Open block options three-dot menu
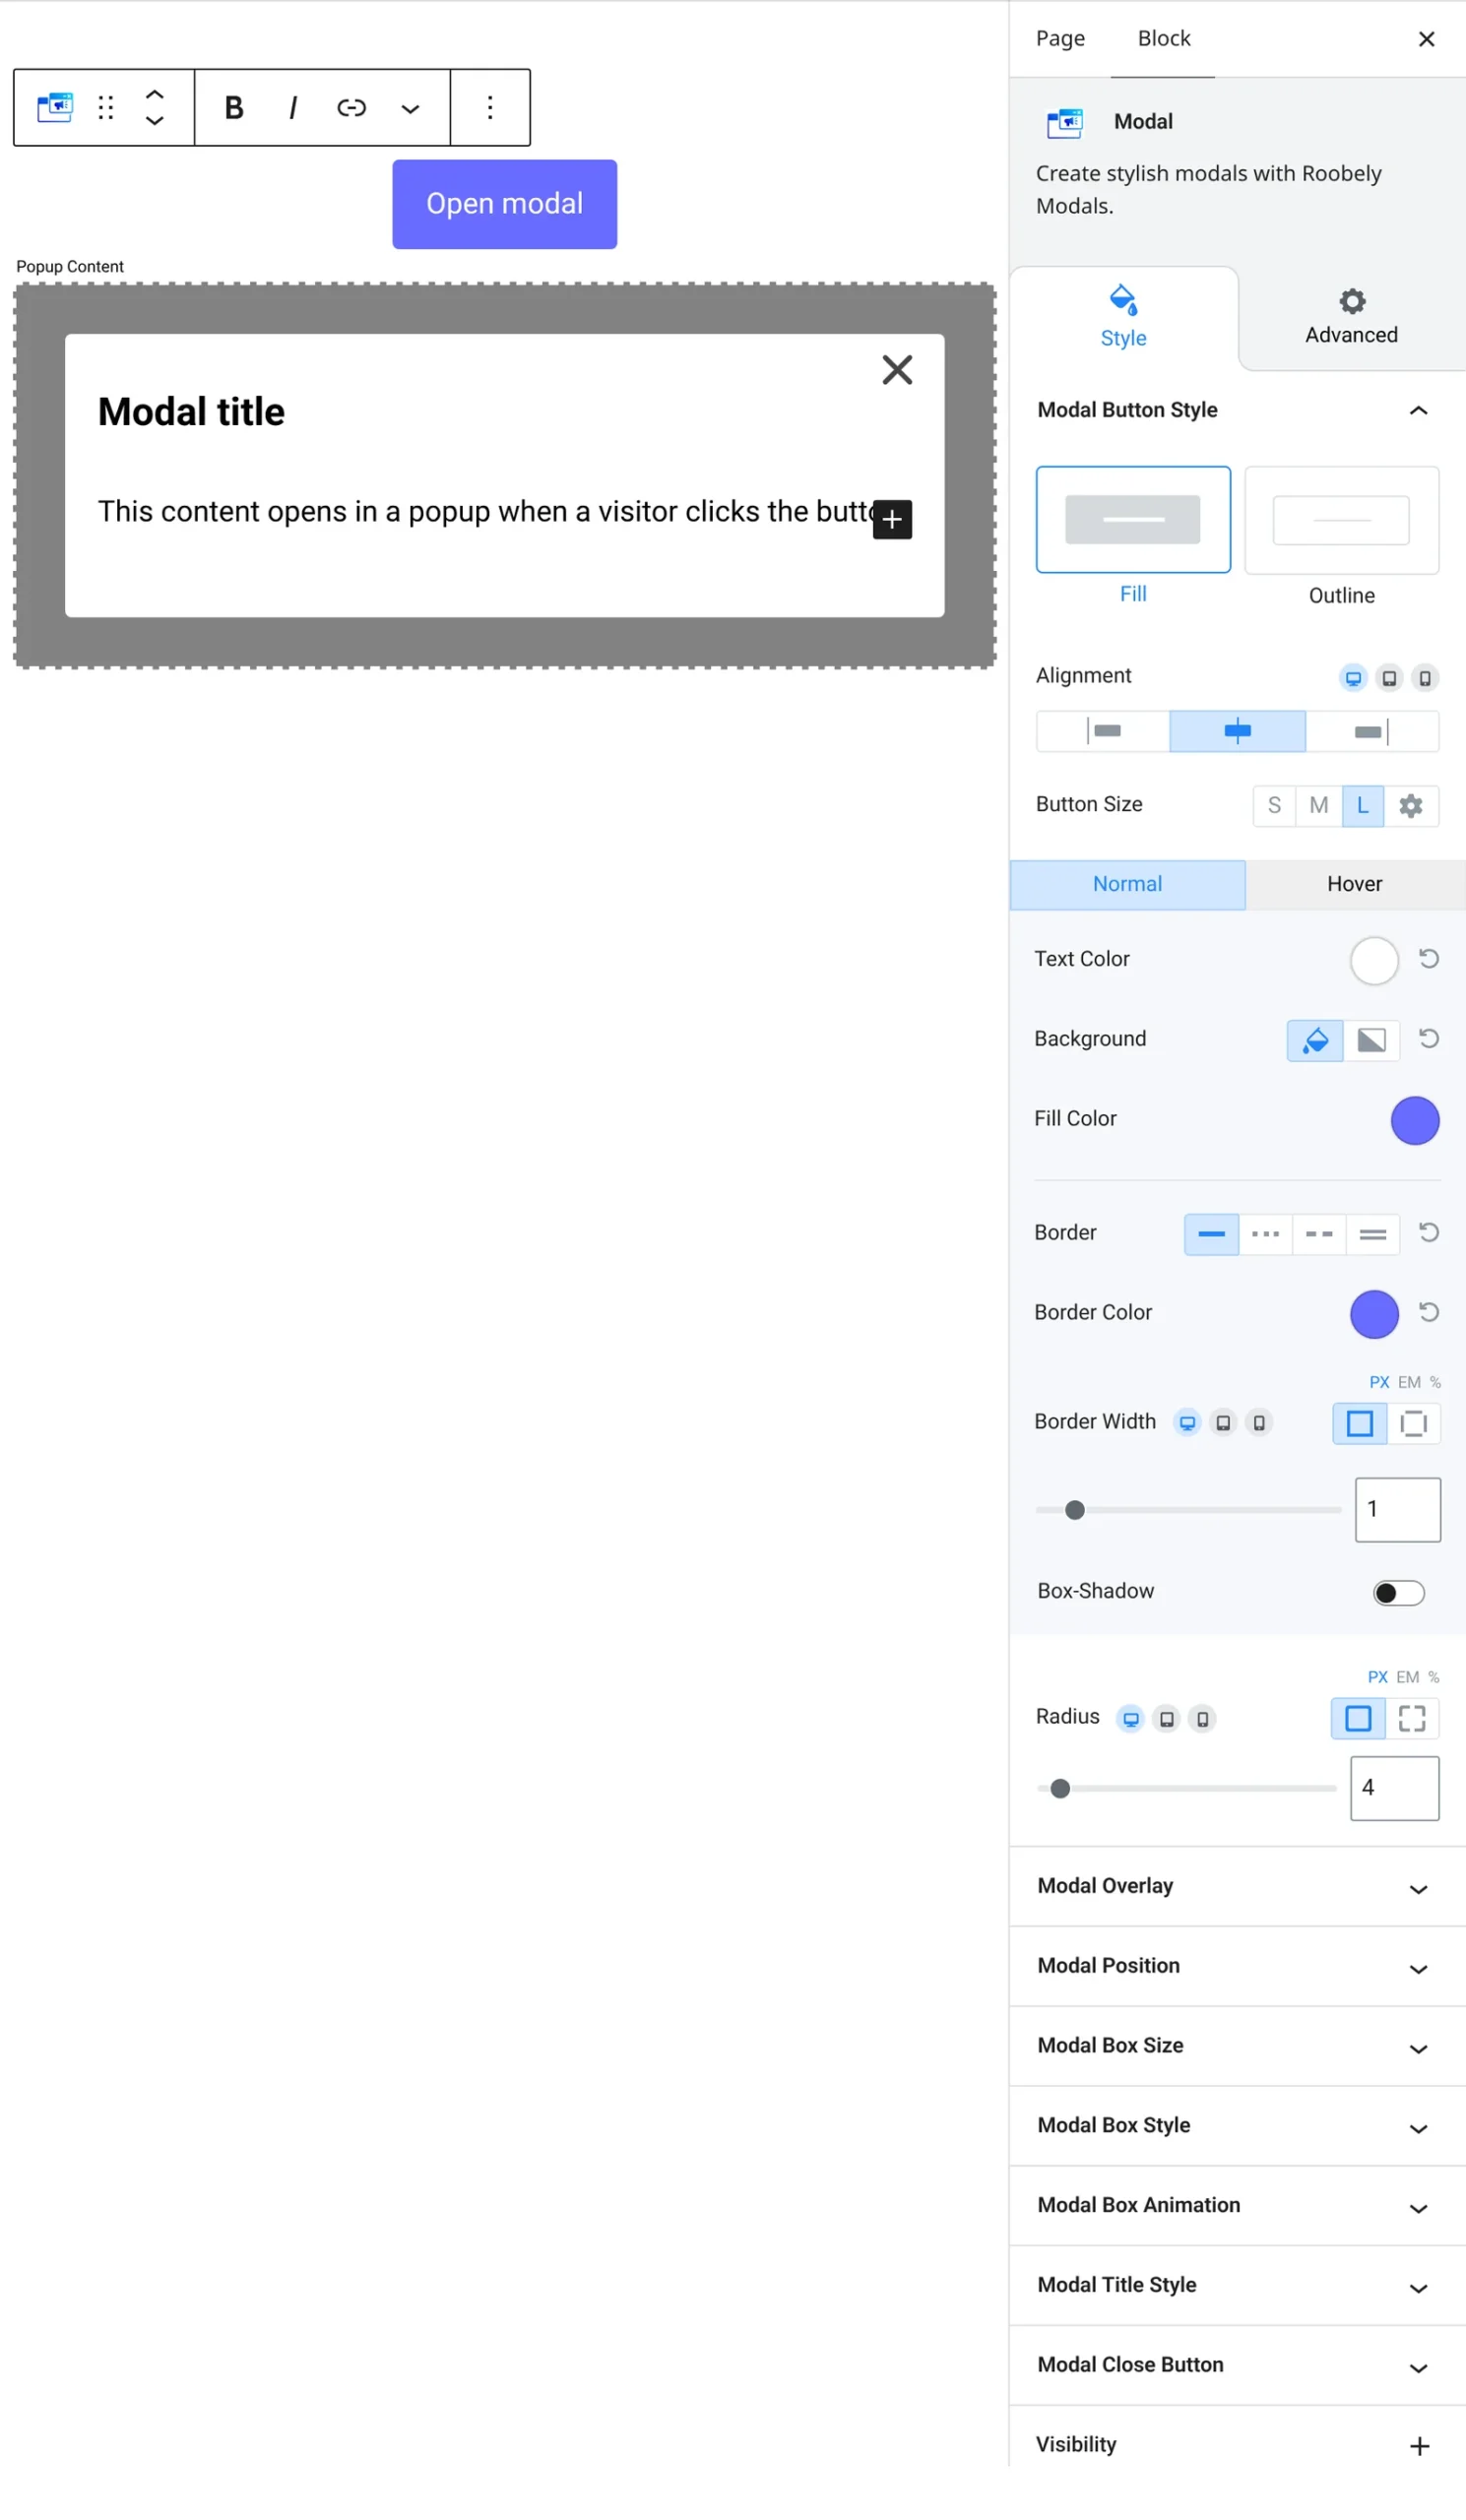 (490, 107)
